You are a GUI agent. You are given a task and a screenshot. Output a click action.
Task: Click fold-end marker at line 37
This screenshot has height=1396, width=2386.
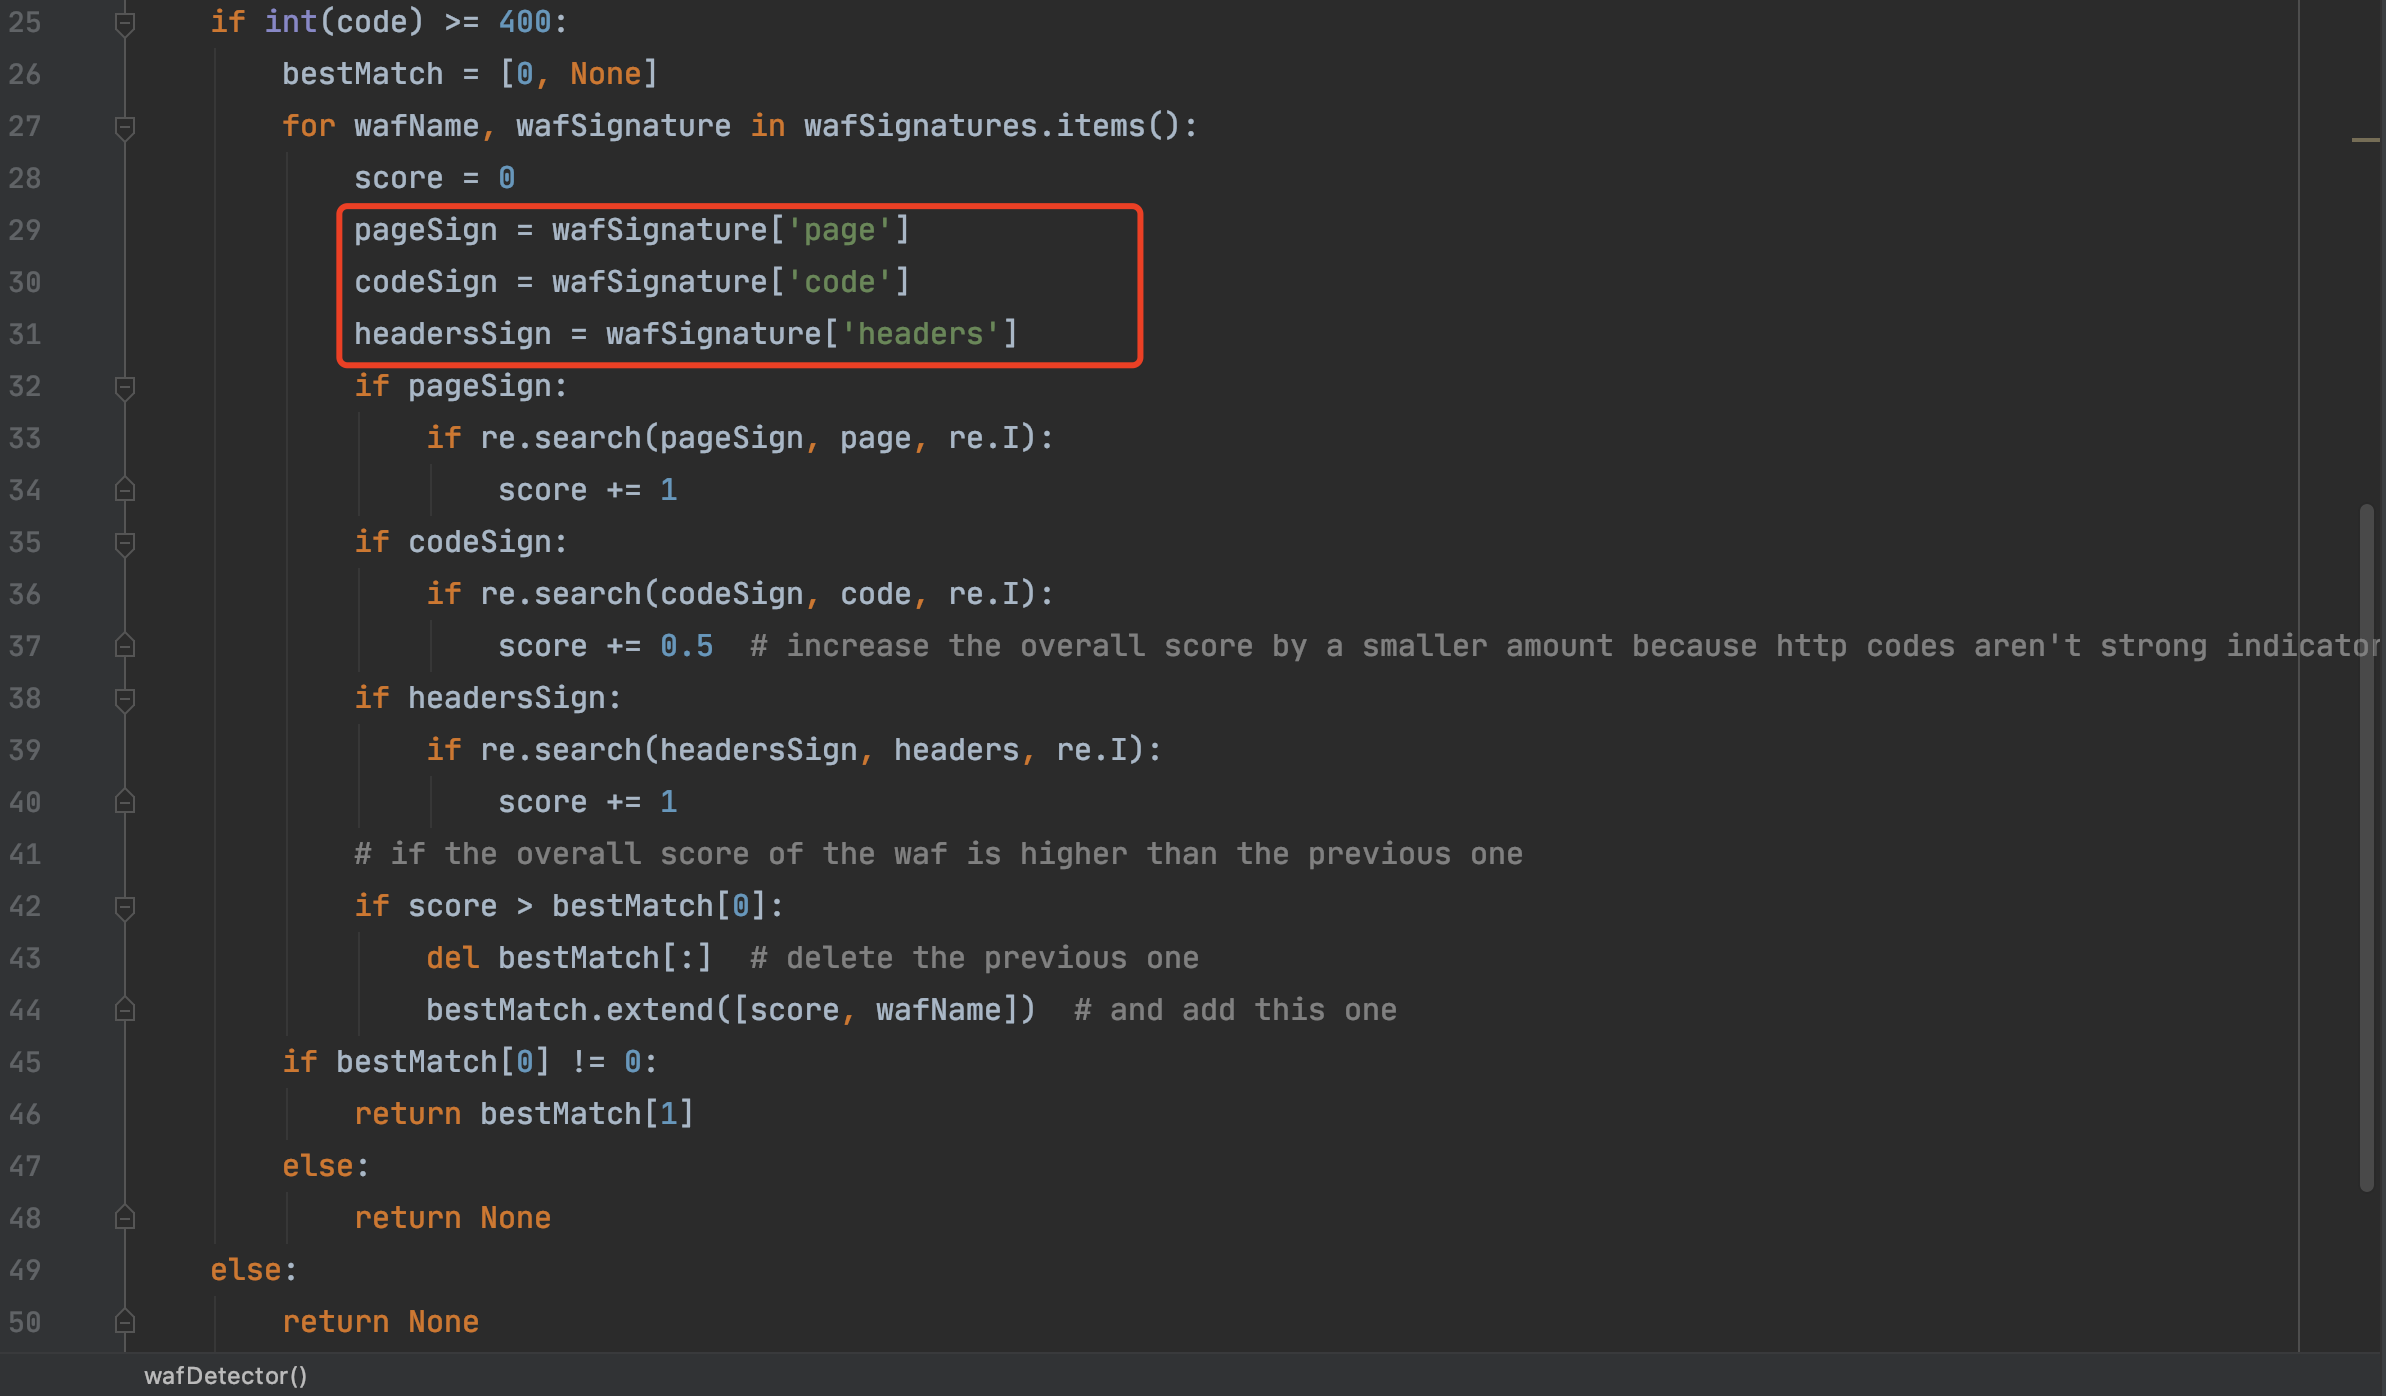125,646
